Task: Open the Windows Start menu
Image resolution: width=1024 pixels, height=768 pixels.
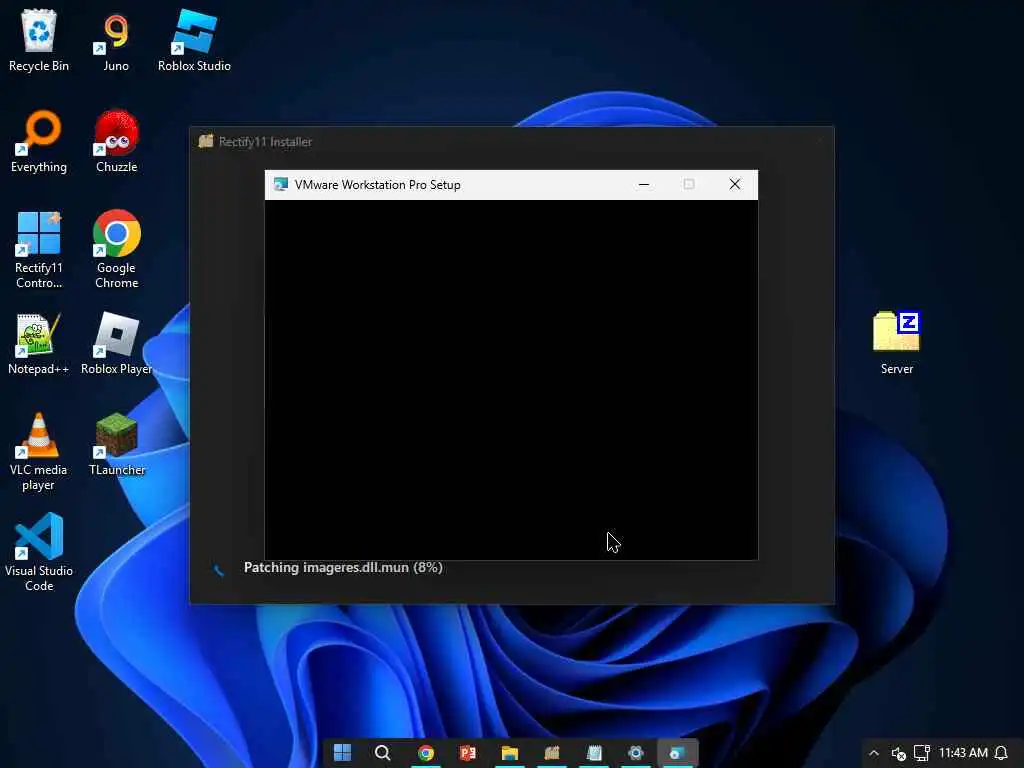Action: [x=342, y=753]
